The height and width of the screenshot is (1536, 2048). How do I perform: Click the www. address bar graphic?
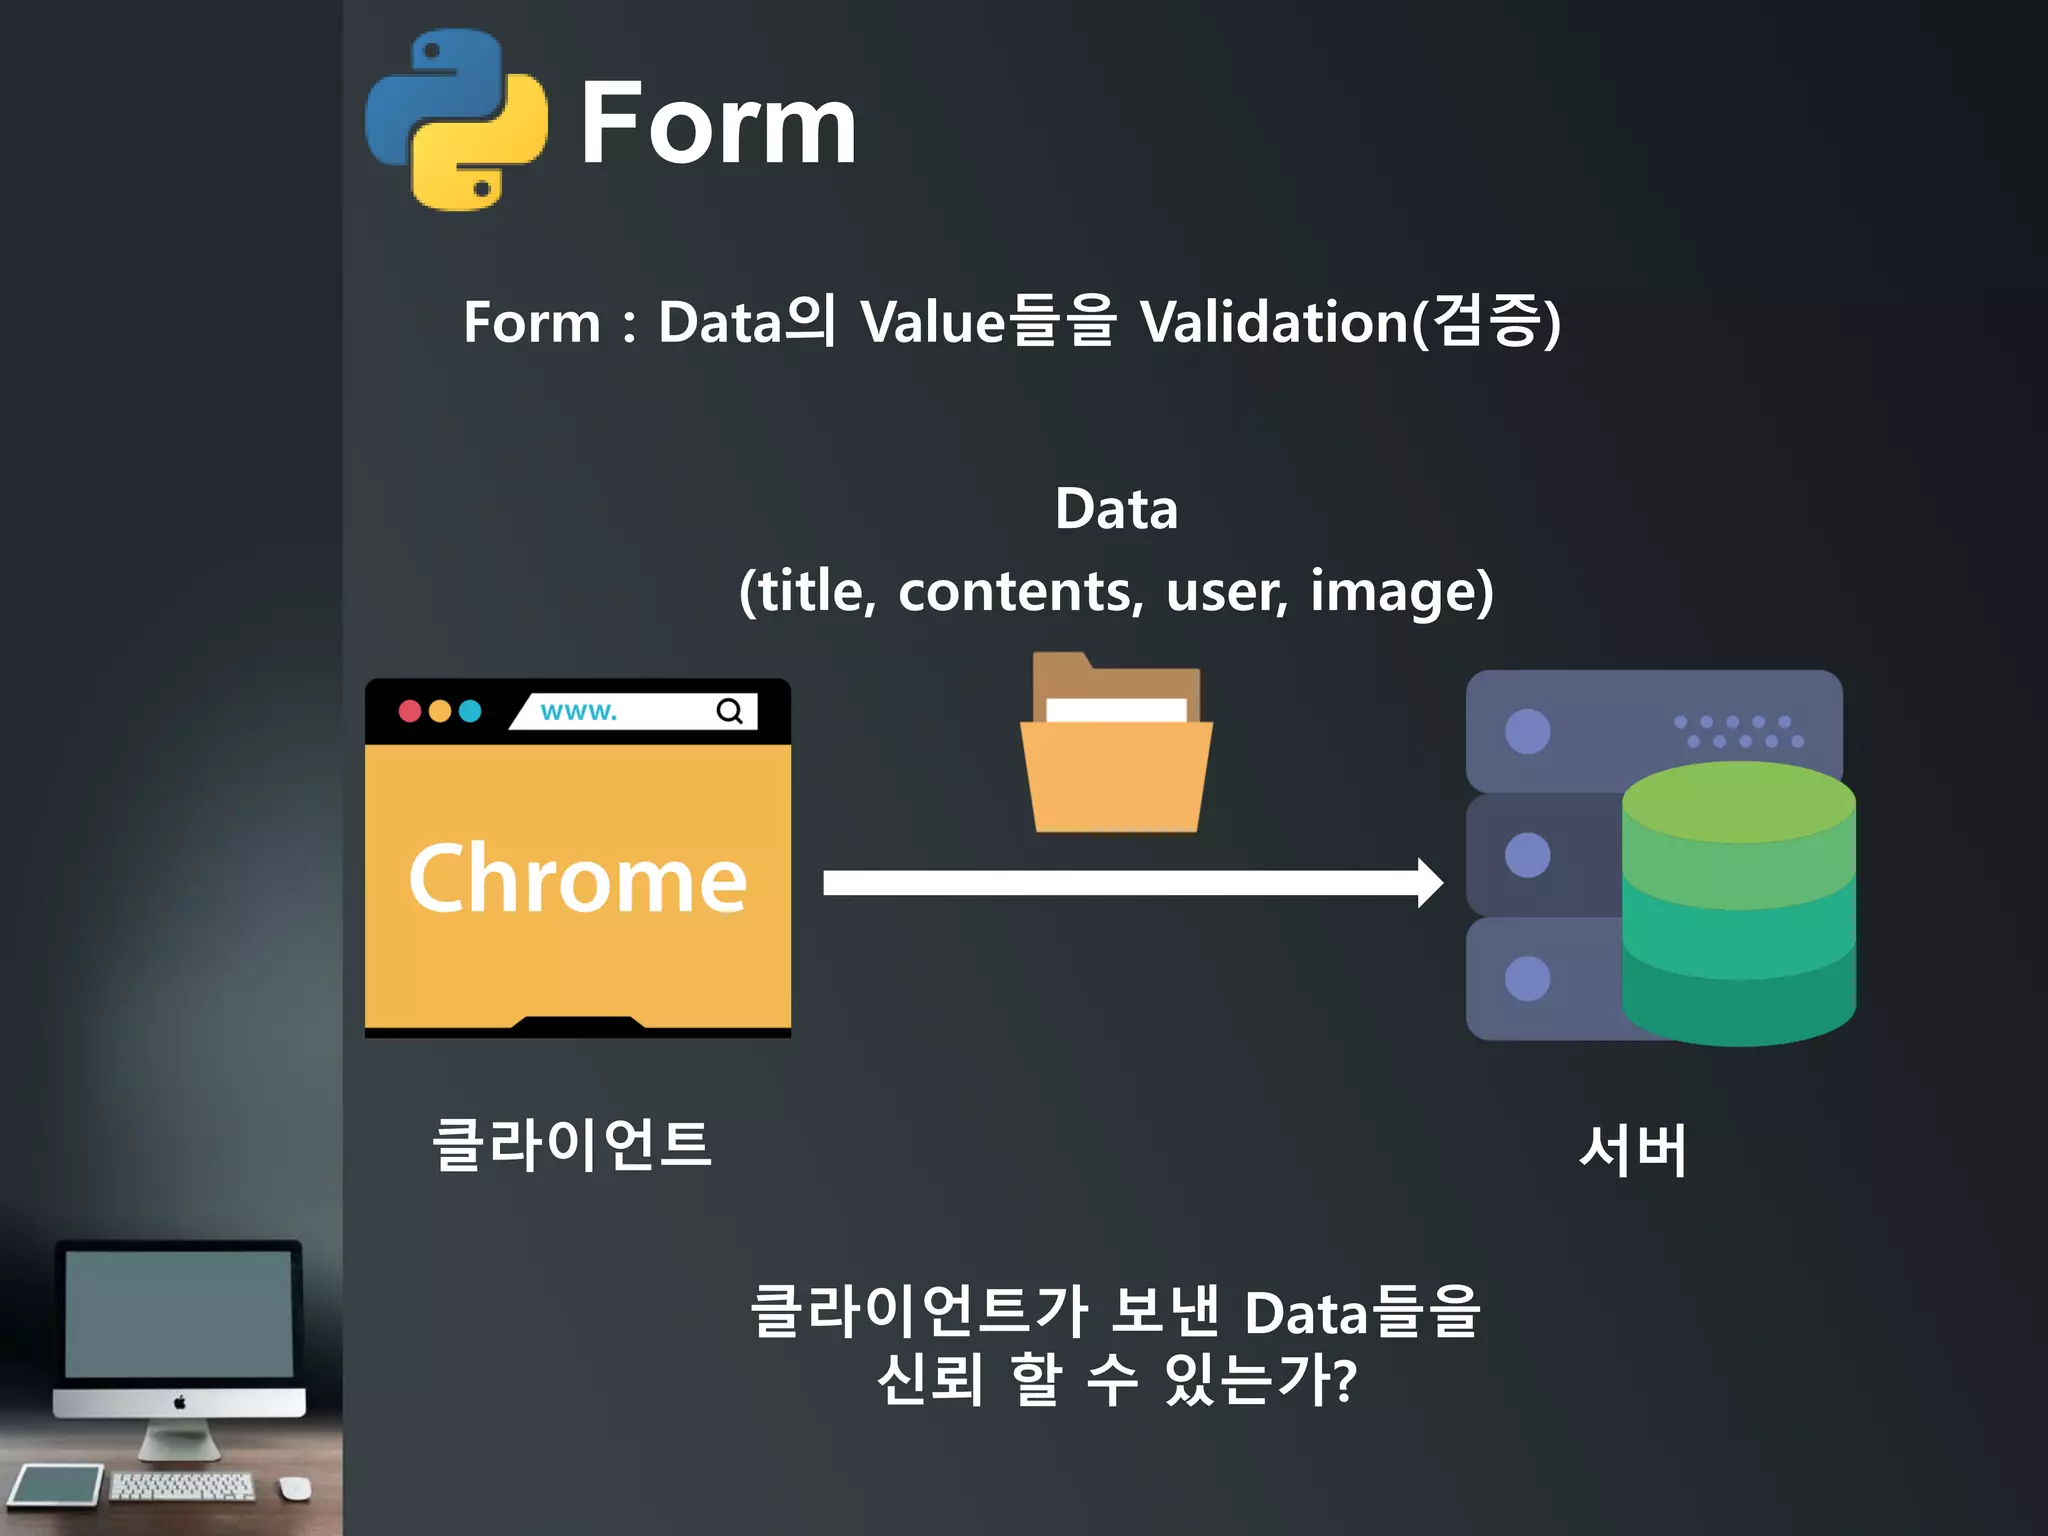[x=634, y=711]
